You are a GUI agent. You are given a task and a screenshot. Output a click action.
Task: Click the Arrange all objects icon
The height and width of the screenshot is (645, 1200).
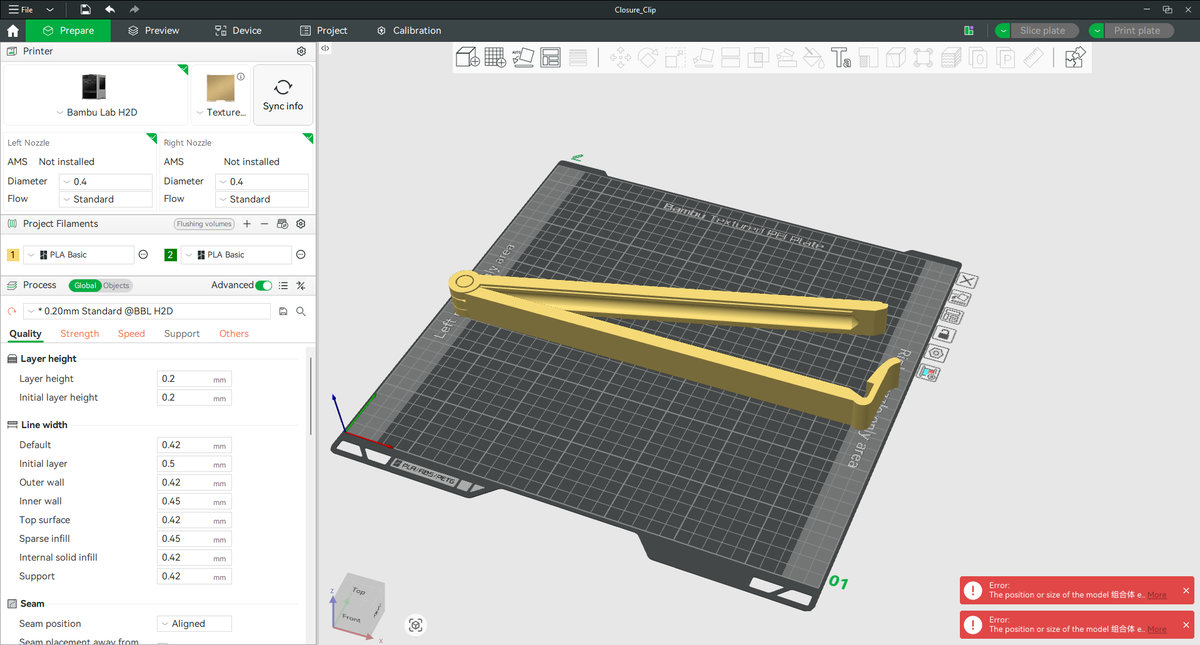[550, 58]
